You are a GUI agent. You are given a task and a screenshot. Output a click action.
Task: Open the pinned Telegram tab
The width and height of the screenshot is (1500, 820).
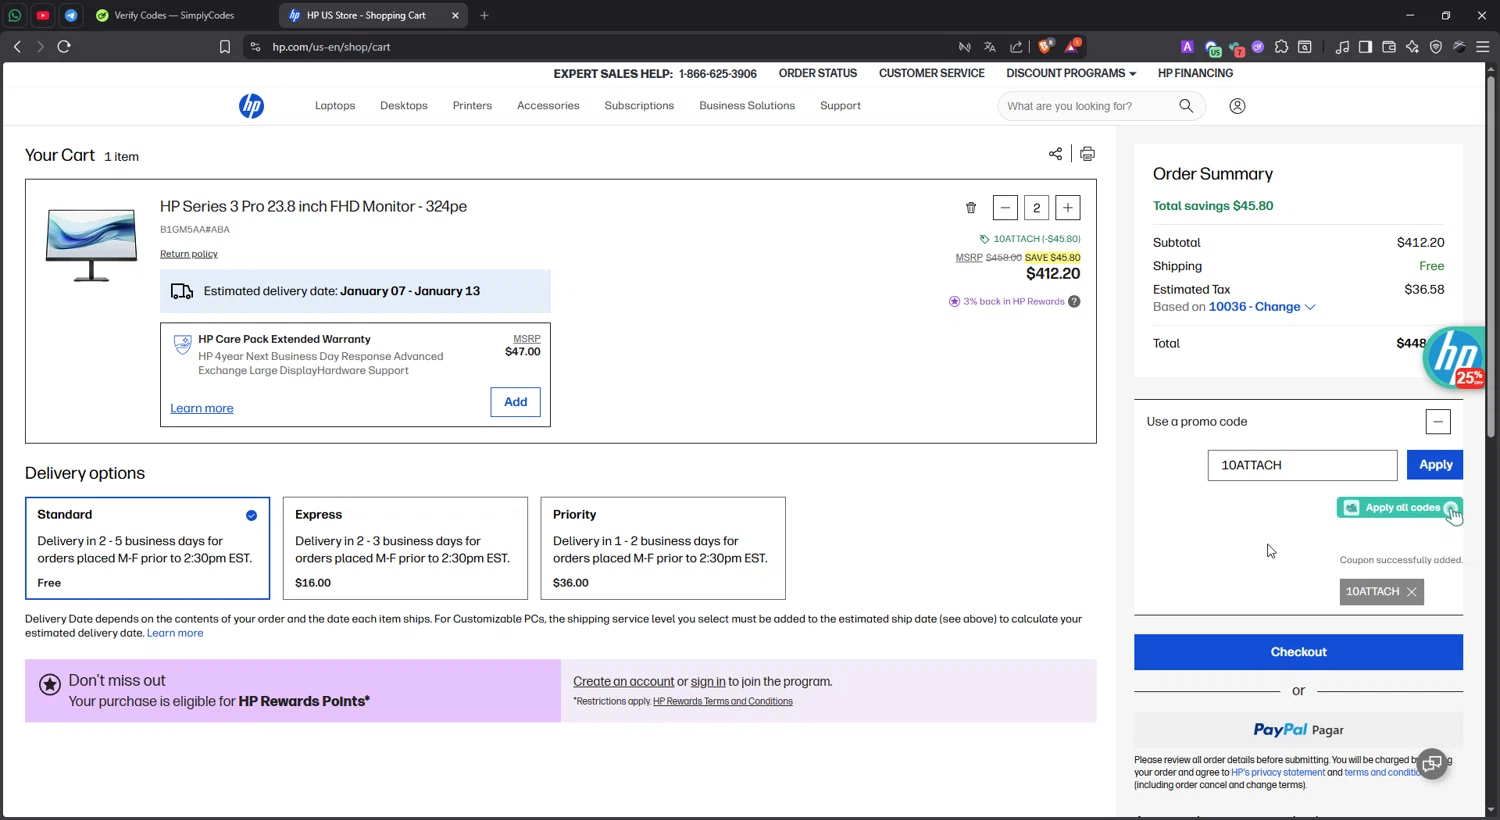[x=71, y=15]
